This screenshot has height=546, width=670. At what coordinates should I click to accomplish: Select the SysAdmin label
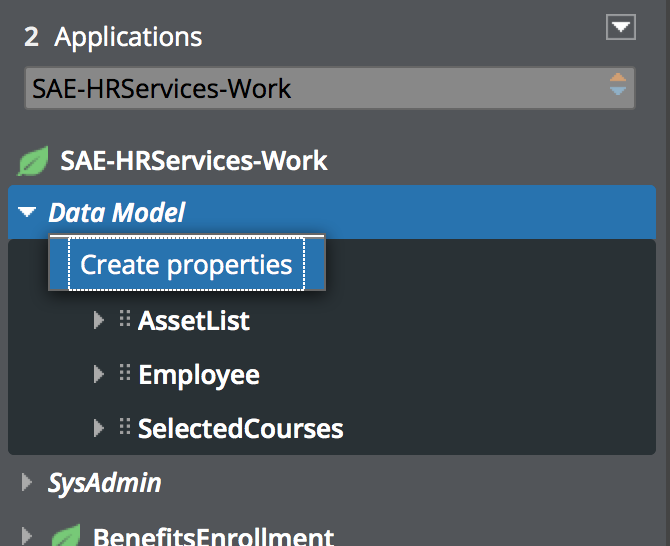click(105, 483)
